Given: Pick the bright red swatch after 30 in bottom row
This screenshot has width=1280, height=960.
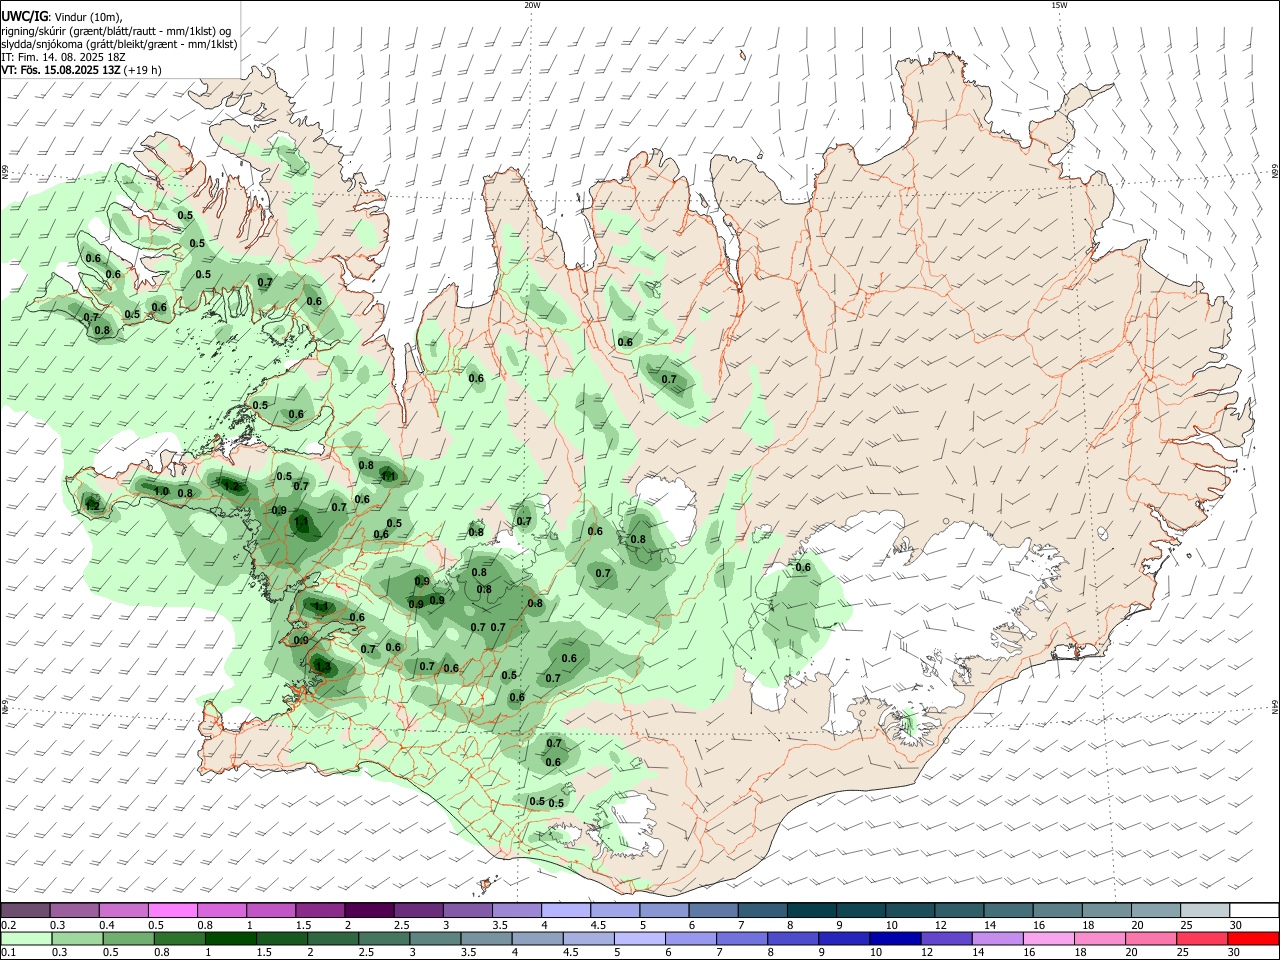Looking at the screenshot, I should pos(1252,938).
